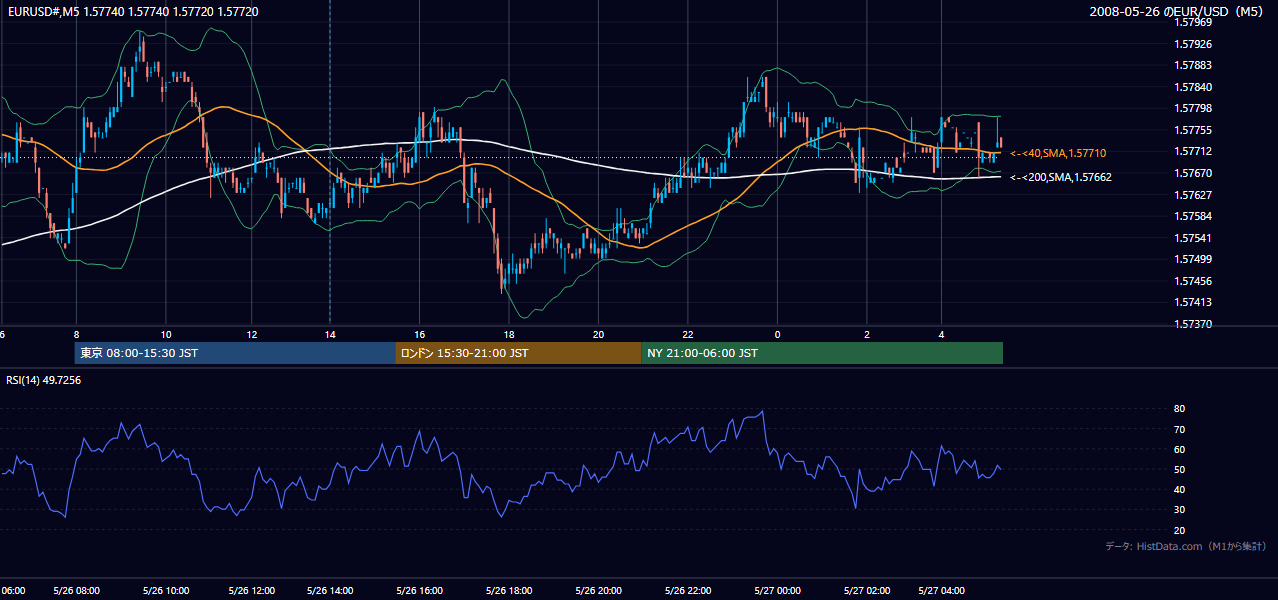Click the RSI scale value 30

click(1179, 510)
